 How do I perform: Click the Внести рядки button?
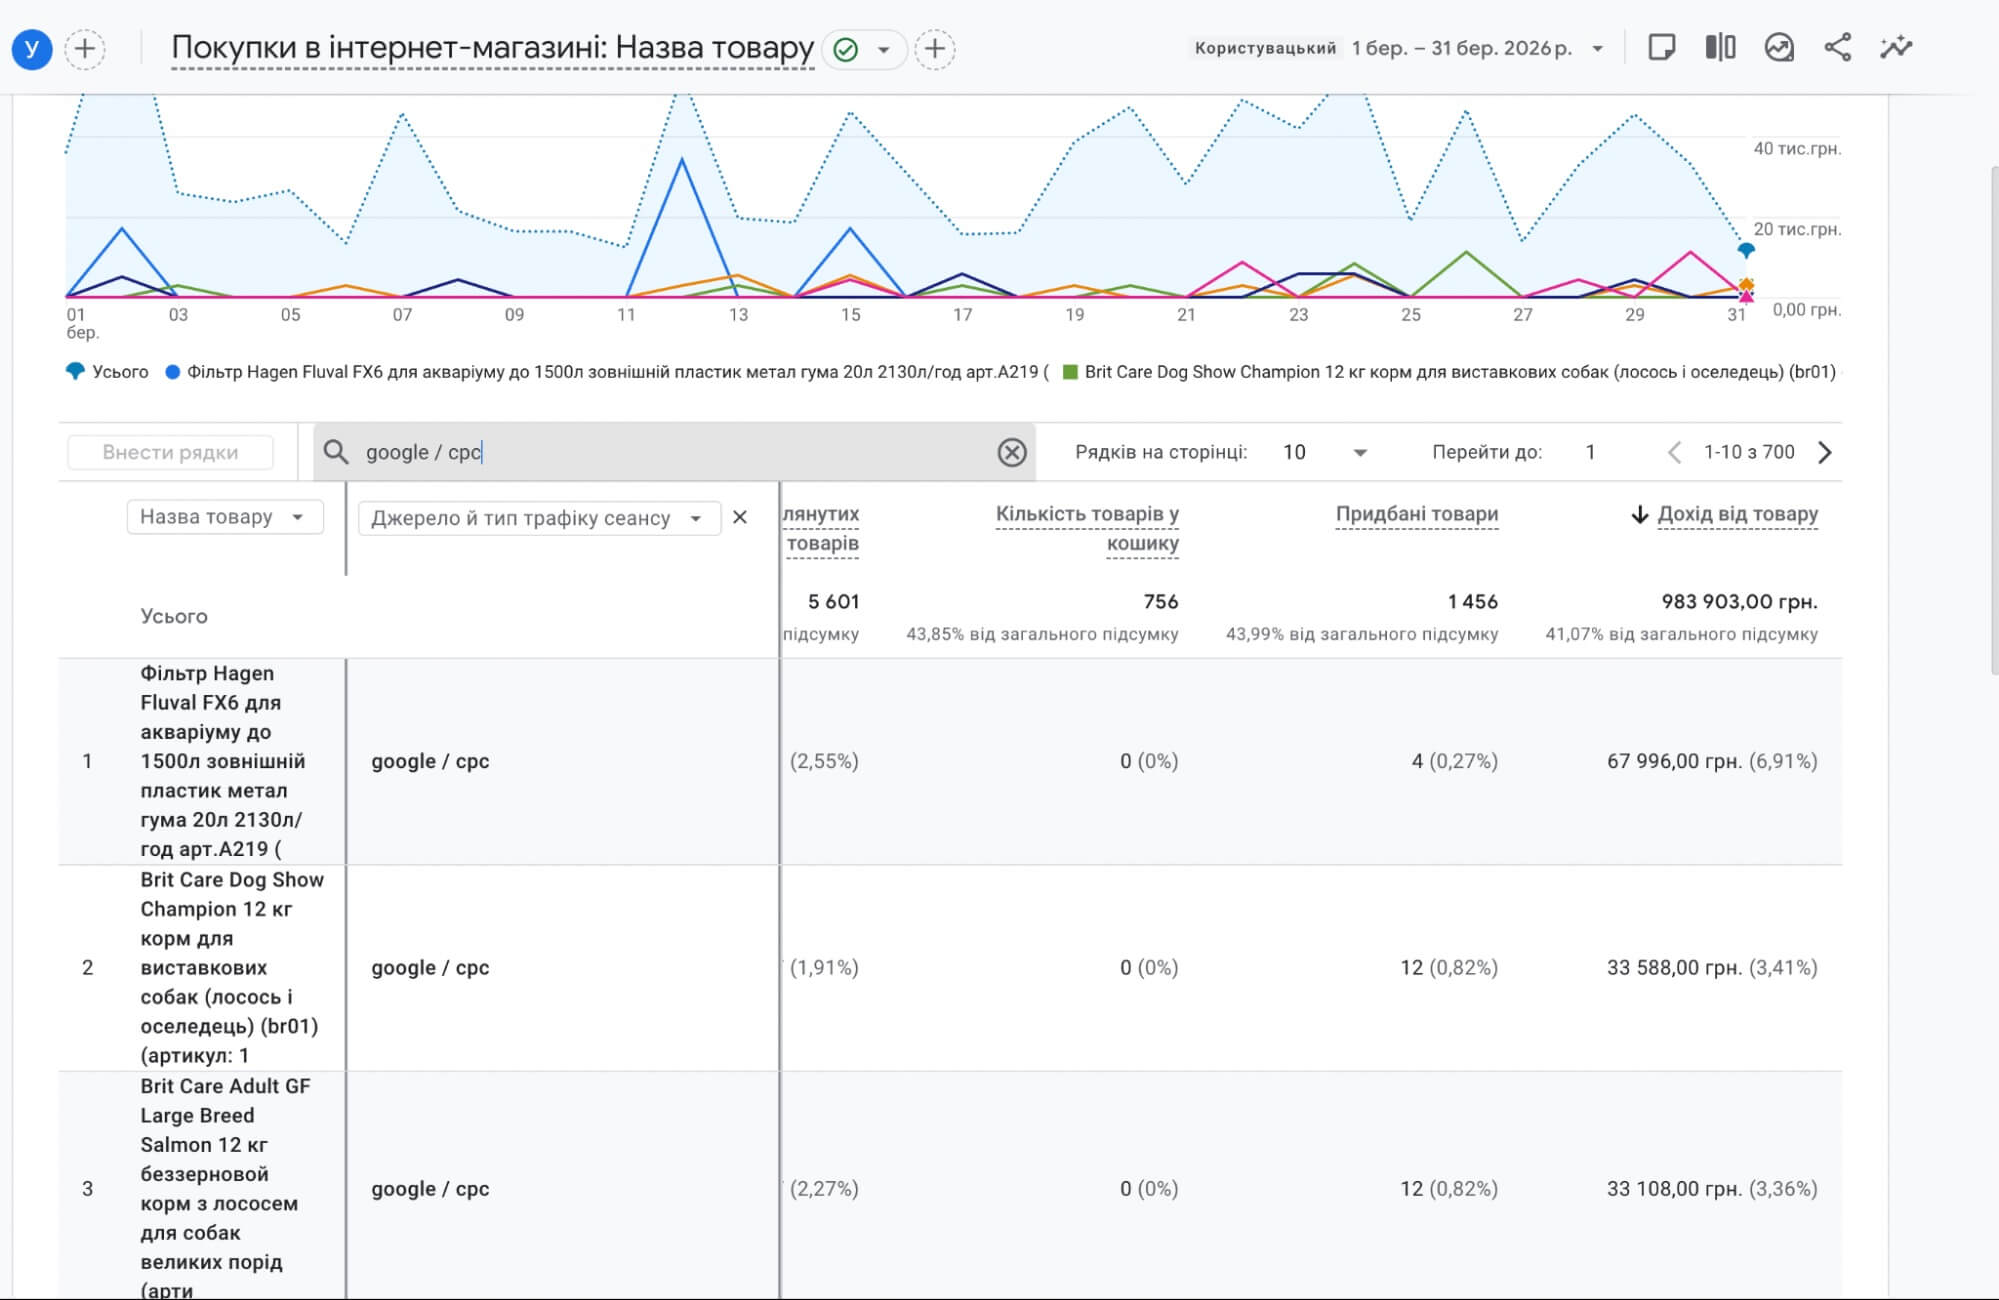click(x=170, y=452)
